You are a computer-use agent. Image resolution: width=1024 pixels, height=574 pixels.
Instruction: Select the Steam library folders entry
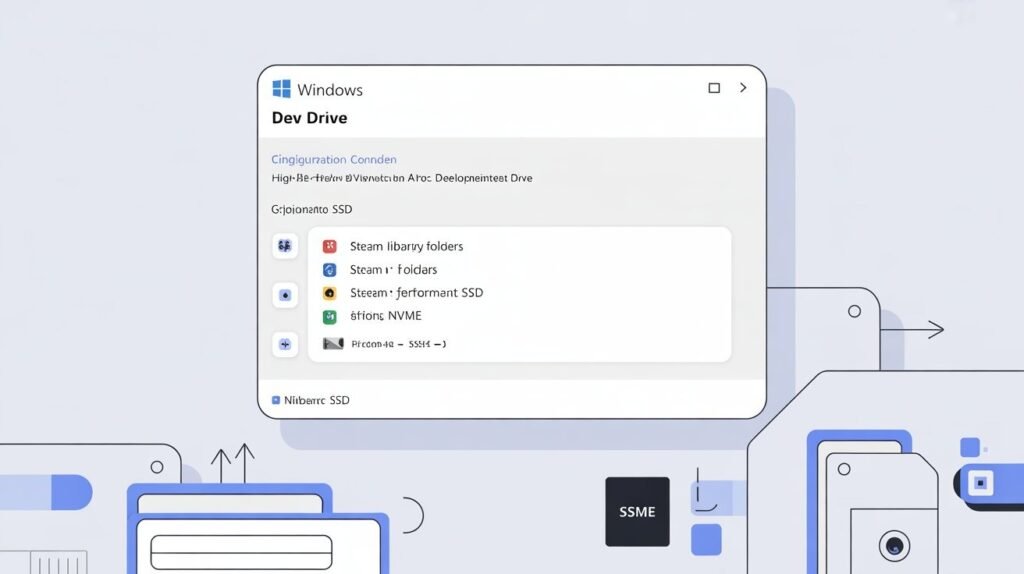click(x=406, y=246)
